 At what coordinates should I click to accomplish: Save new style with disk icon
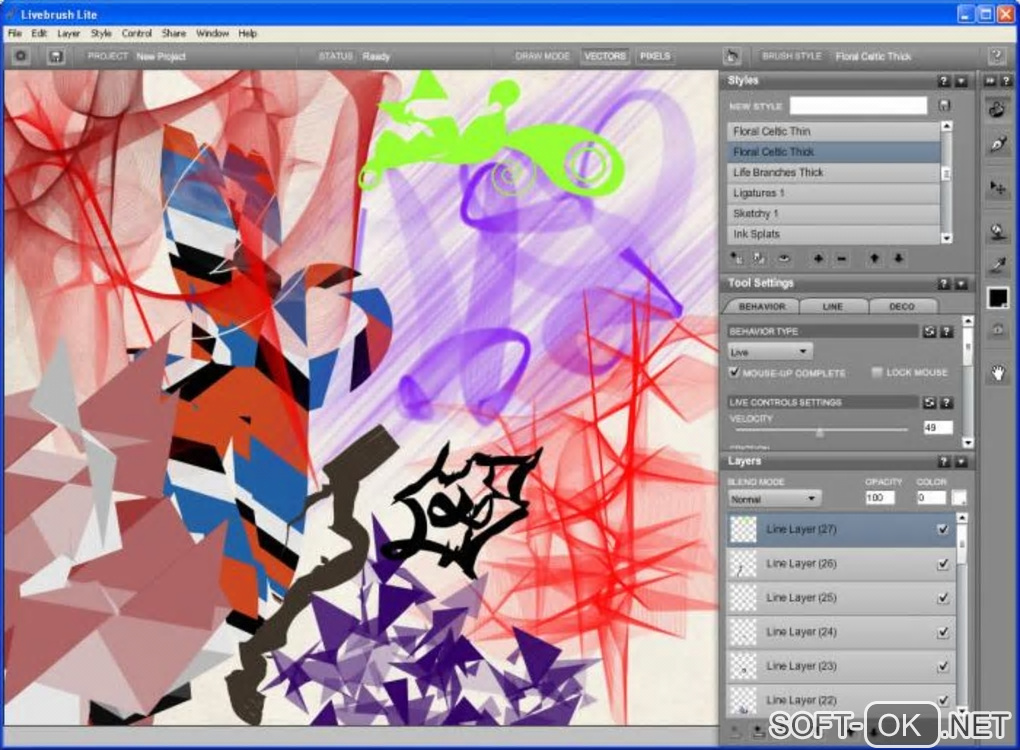click(945, 105)
